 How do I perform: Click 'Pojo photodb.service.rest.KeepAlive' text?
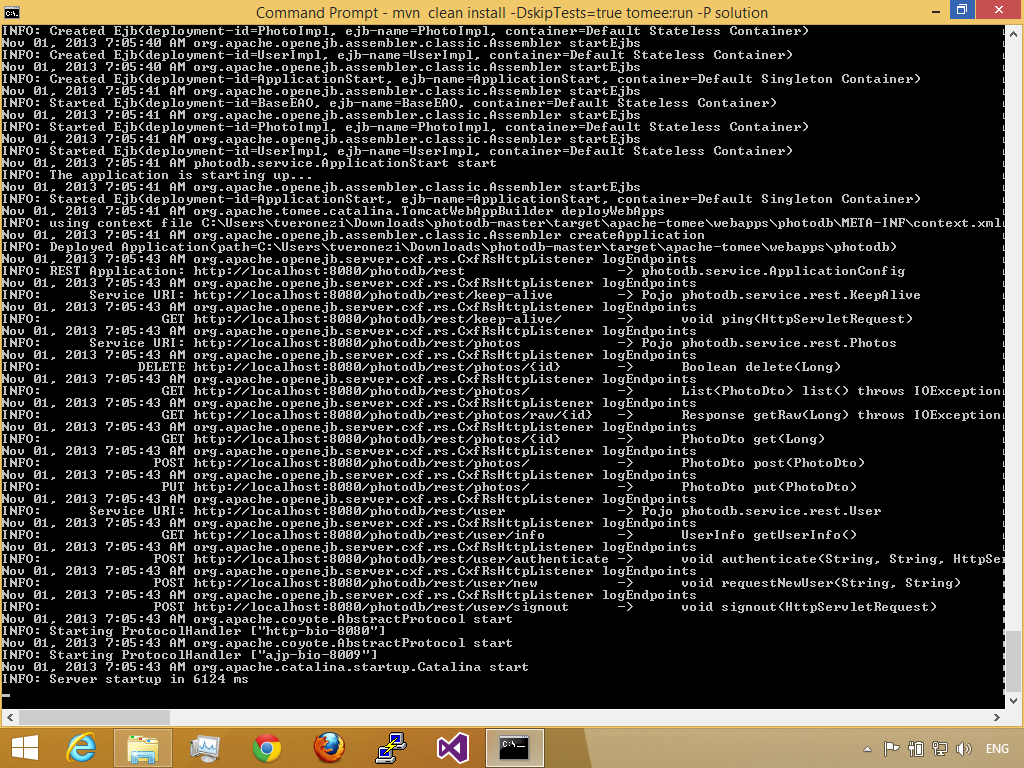(x=780, y=295)
